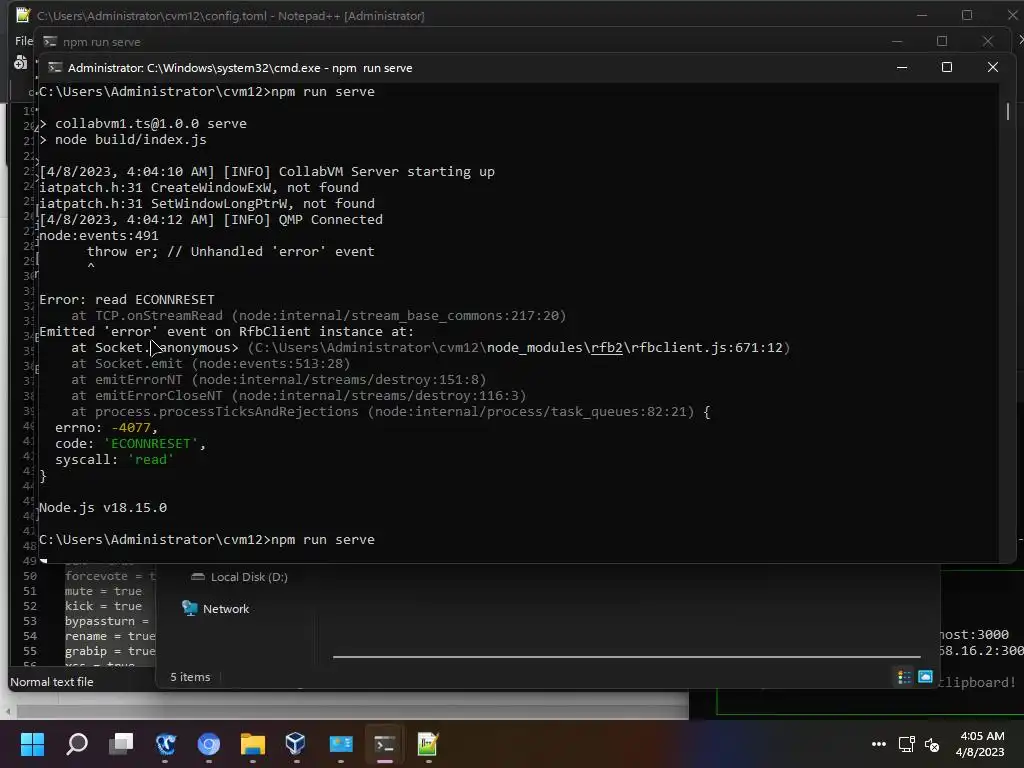This screenshot has width=1024, height=768.
Task: Minimize the Administrator cmd.exe window
Action: [x=902, y=67]
